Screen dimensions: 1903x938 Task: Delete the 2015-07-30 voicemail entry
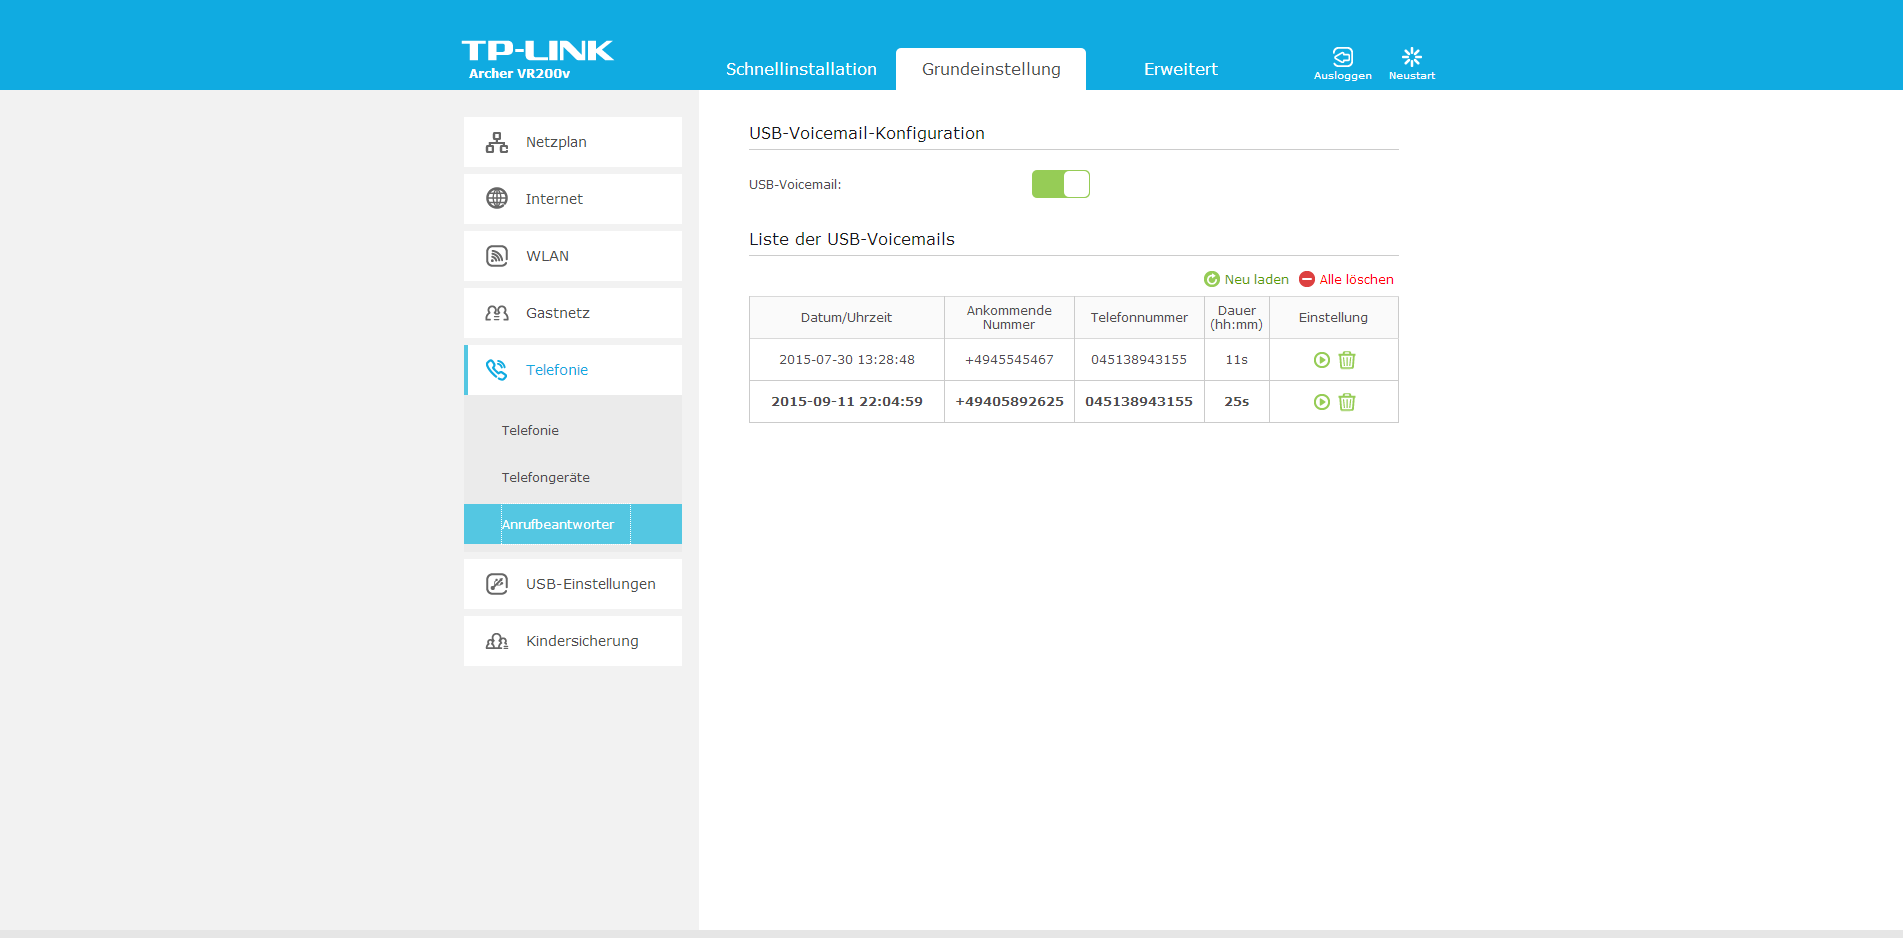coord(1347,360)
